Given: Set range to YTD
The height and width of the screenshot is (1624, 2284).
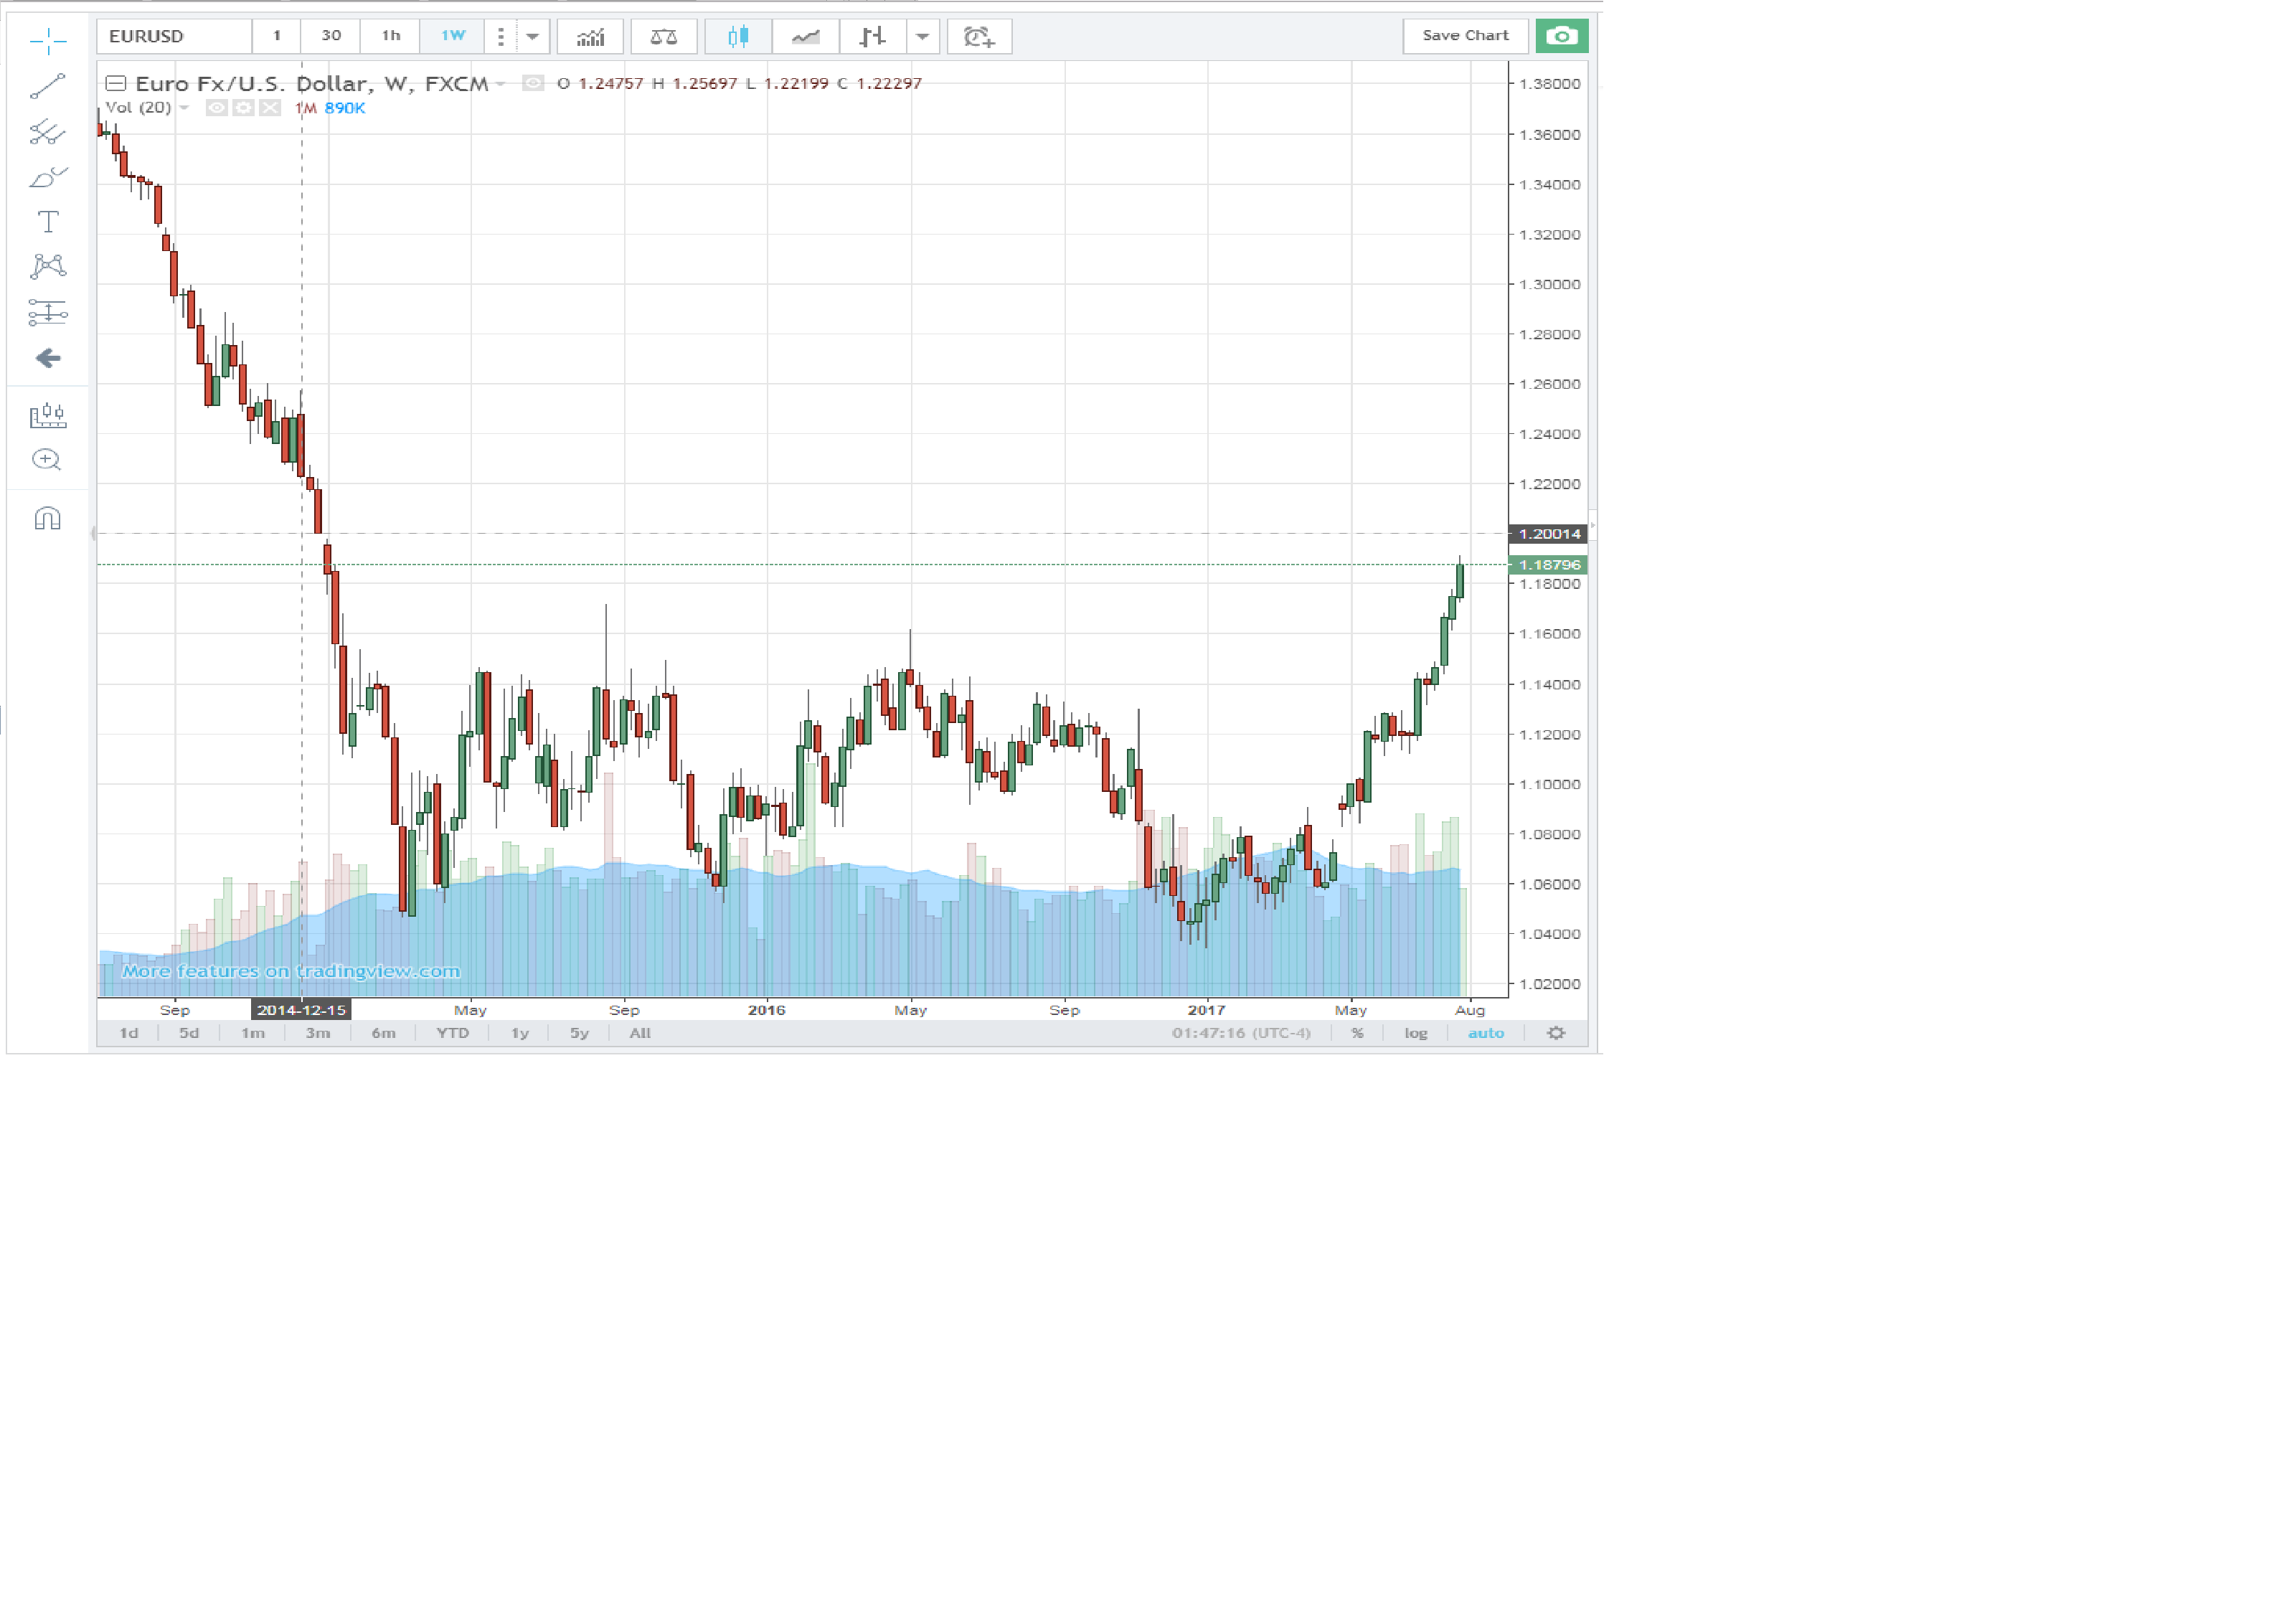Looking at the screenshot, I should [453, 1033].
